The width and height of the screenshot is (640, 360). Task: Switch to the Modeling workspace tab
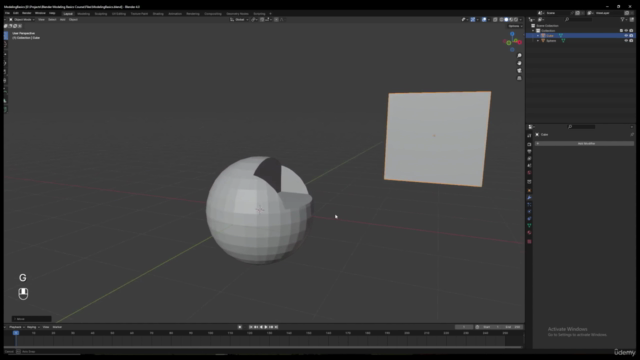click(83, 13)
